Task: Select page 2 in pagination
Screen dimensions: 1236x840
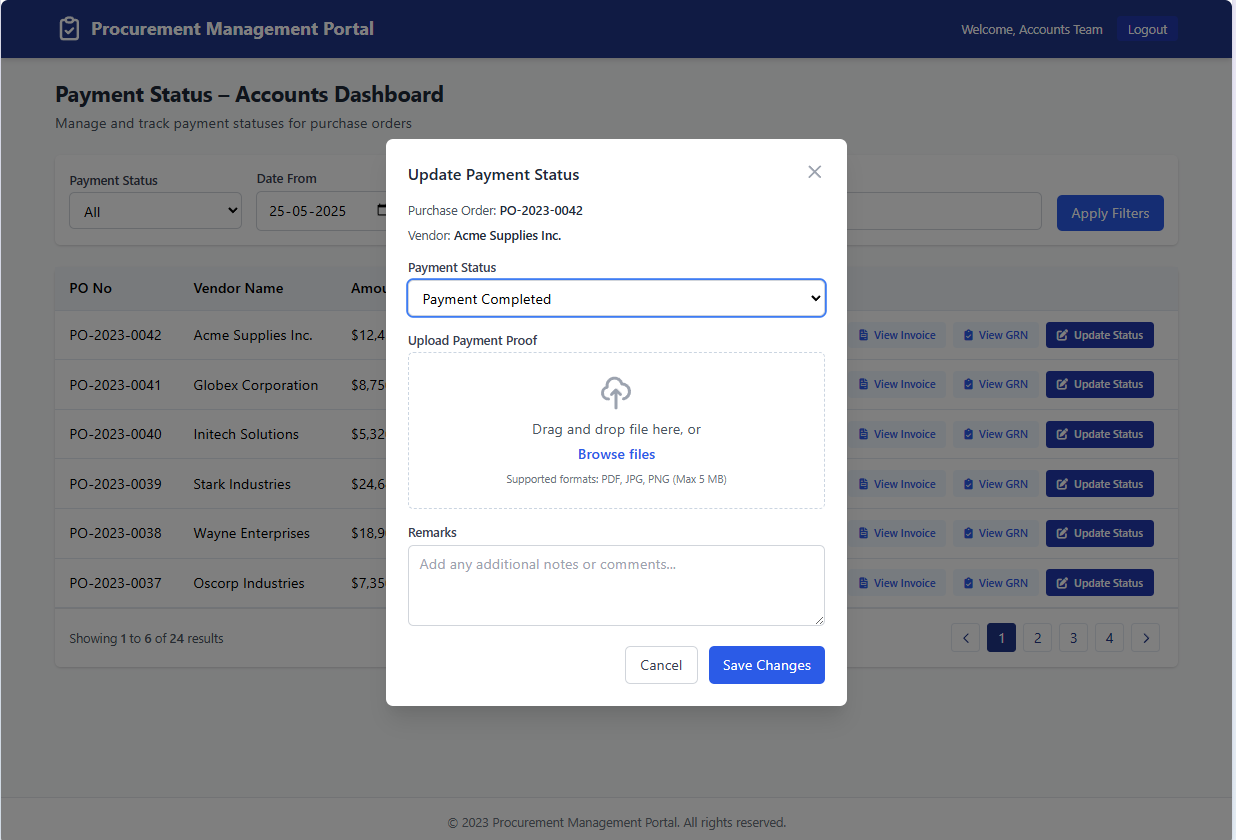Action: click(x=1037, y=637)
